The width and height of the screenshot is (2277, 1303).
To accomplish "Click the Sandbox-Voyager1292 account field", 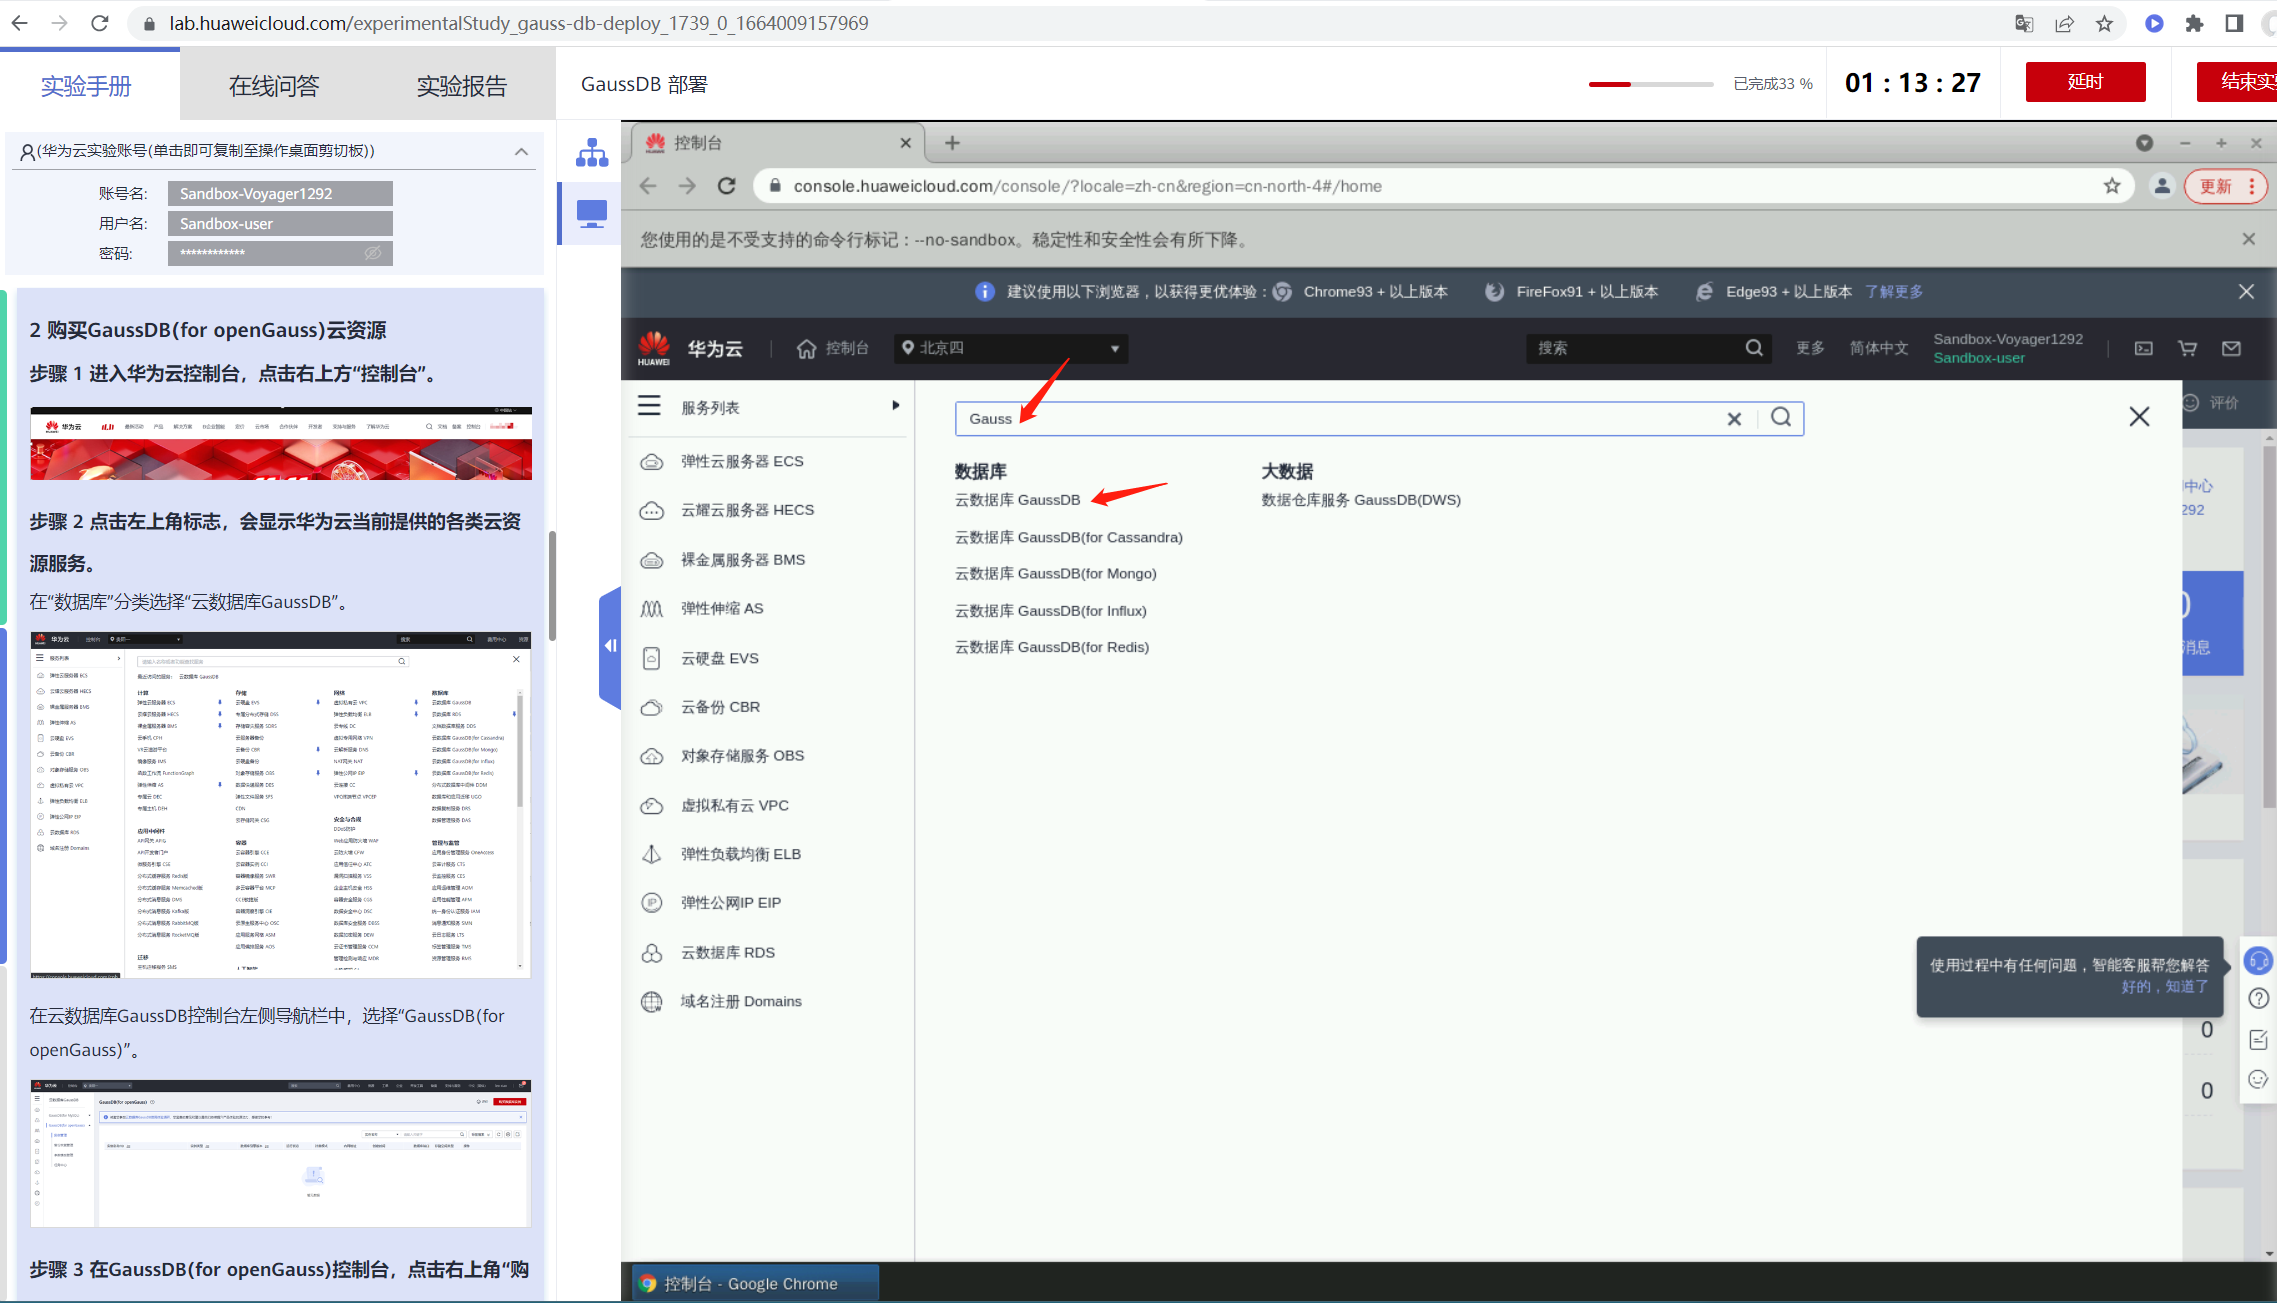I will tap(280, 194).
